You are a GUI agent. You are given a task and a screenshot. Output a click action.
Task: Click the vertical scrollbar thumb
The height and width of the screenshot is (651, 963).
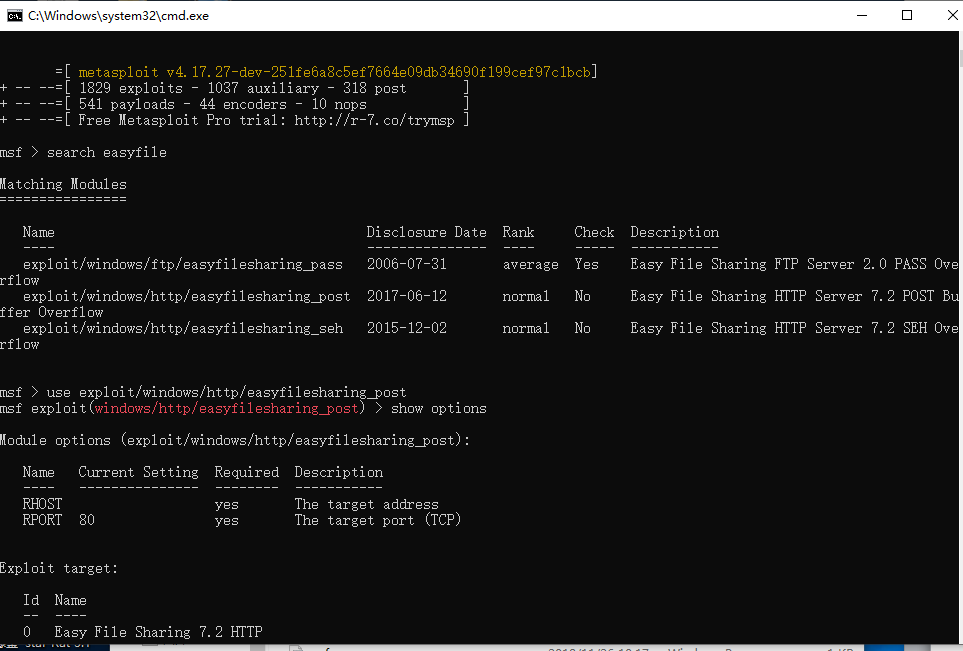click(x=961, y=58)
